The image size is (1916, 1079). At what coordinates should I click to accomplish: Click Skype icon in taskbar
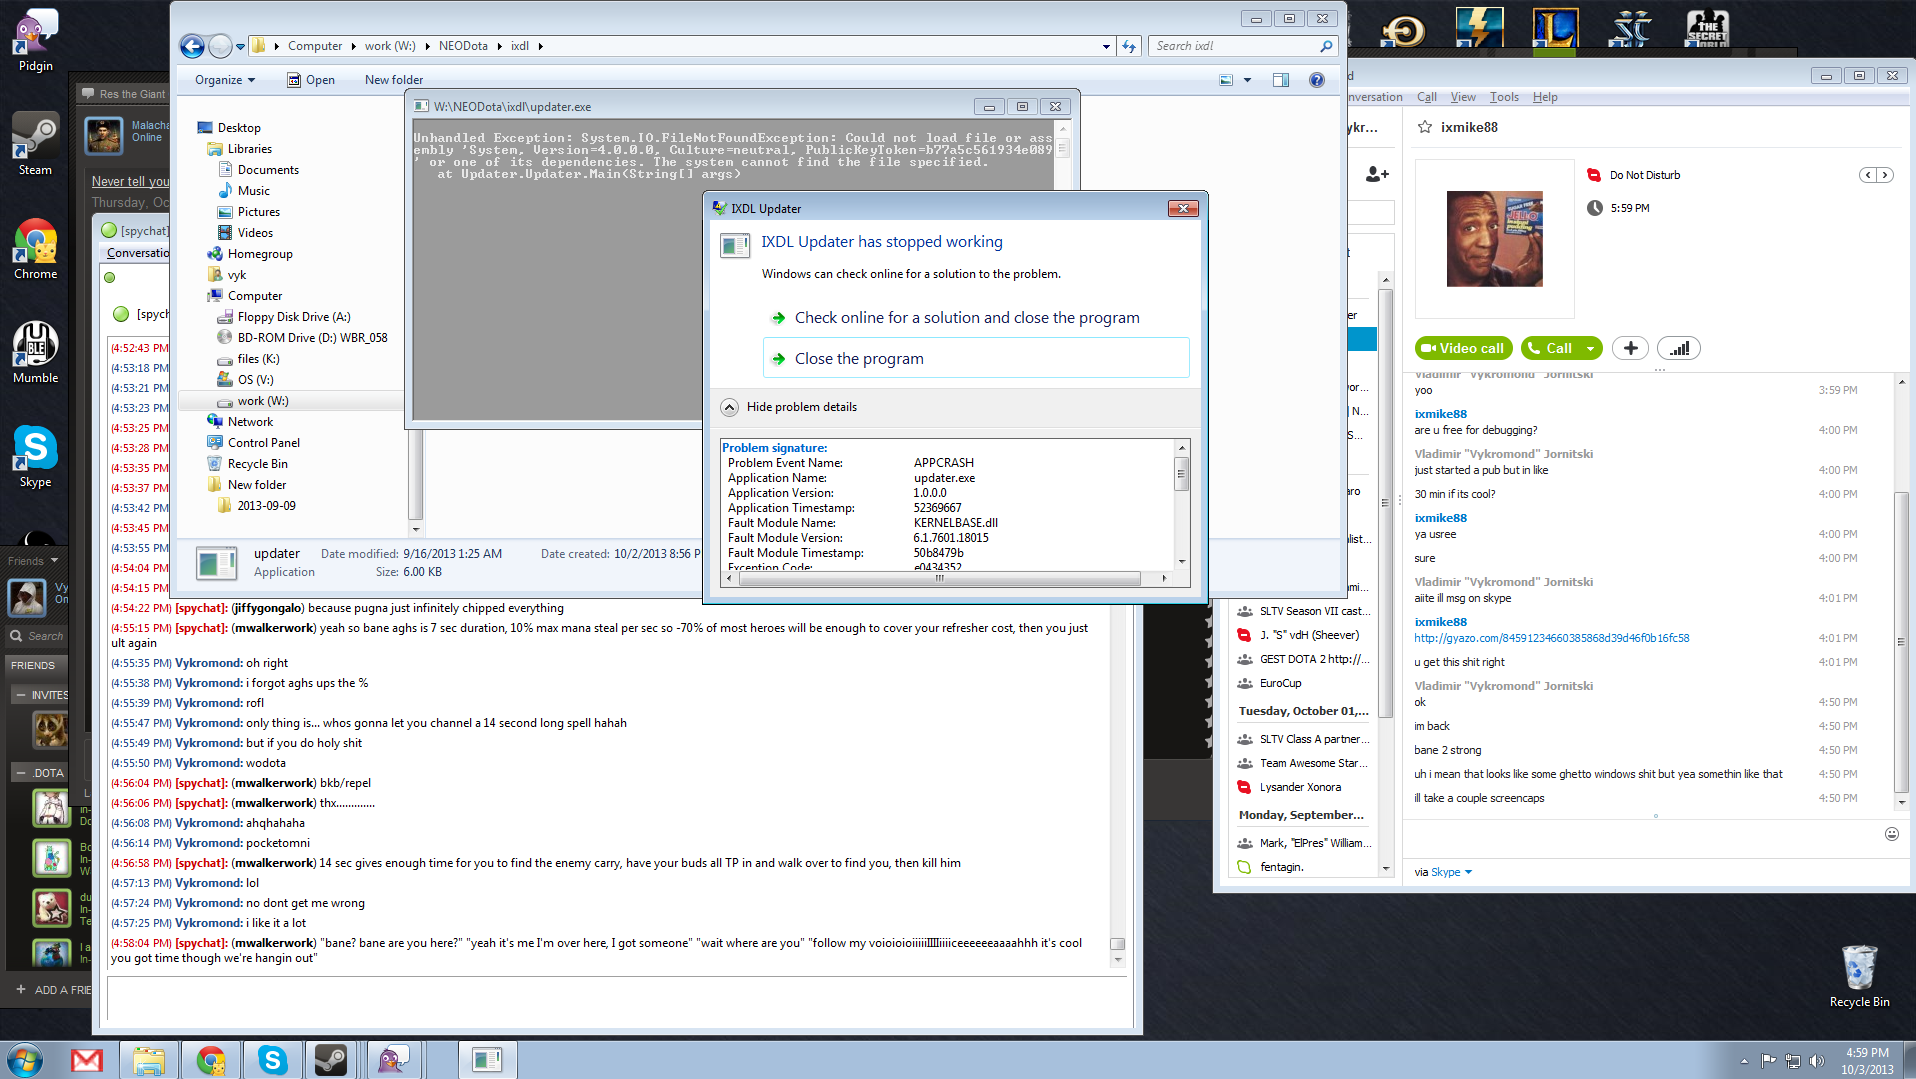coord(272,1060)
